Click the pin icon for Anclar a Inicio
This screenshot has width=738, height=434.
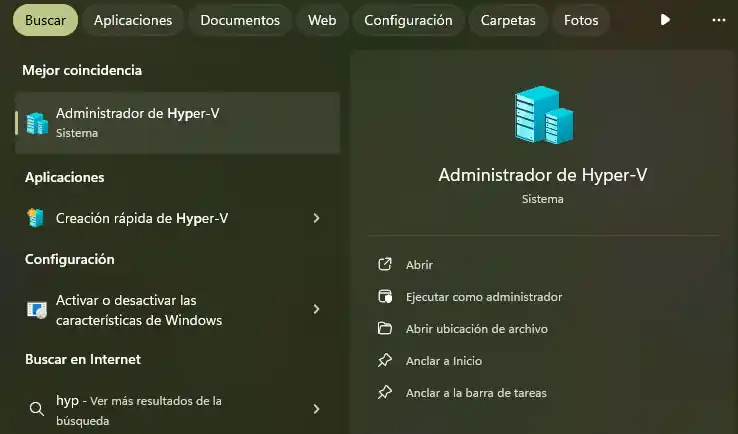tap(384, 361)
